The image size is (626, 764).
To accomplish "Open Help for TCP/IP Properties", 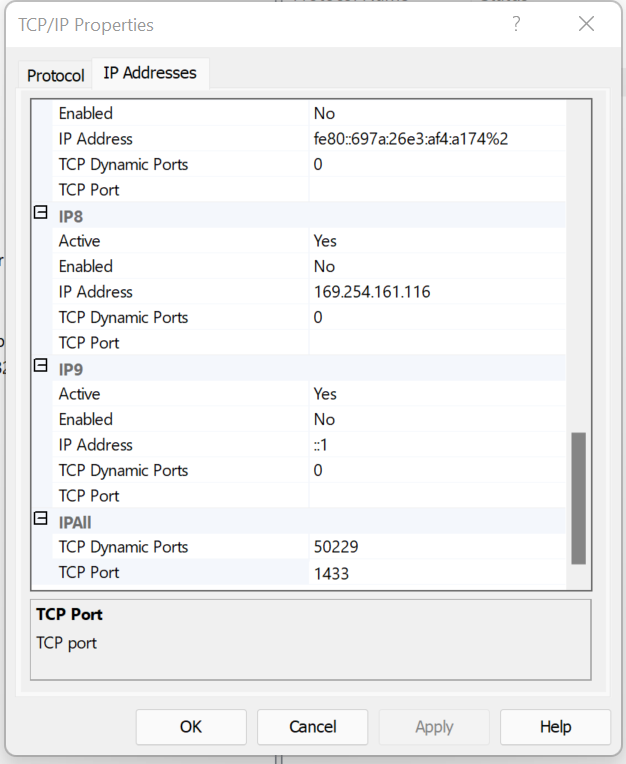I will (555, 727).
